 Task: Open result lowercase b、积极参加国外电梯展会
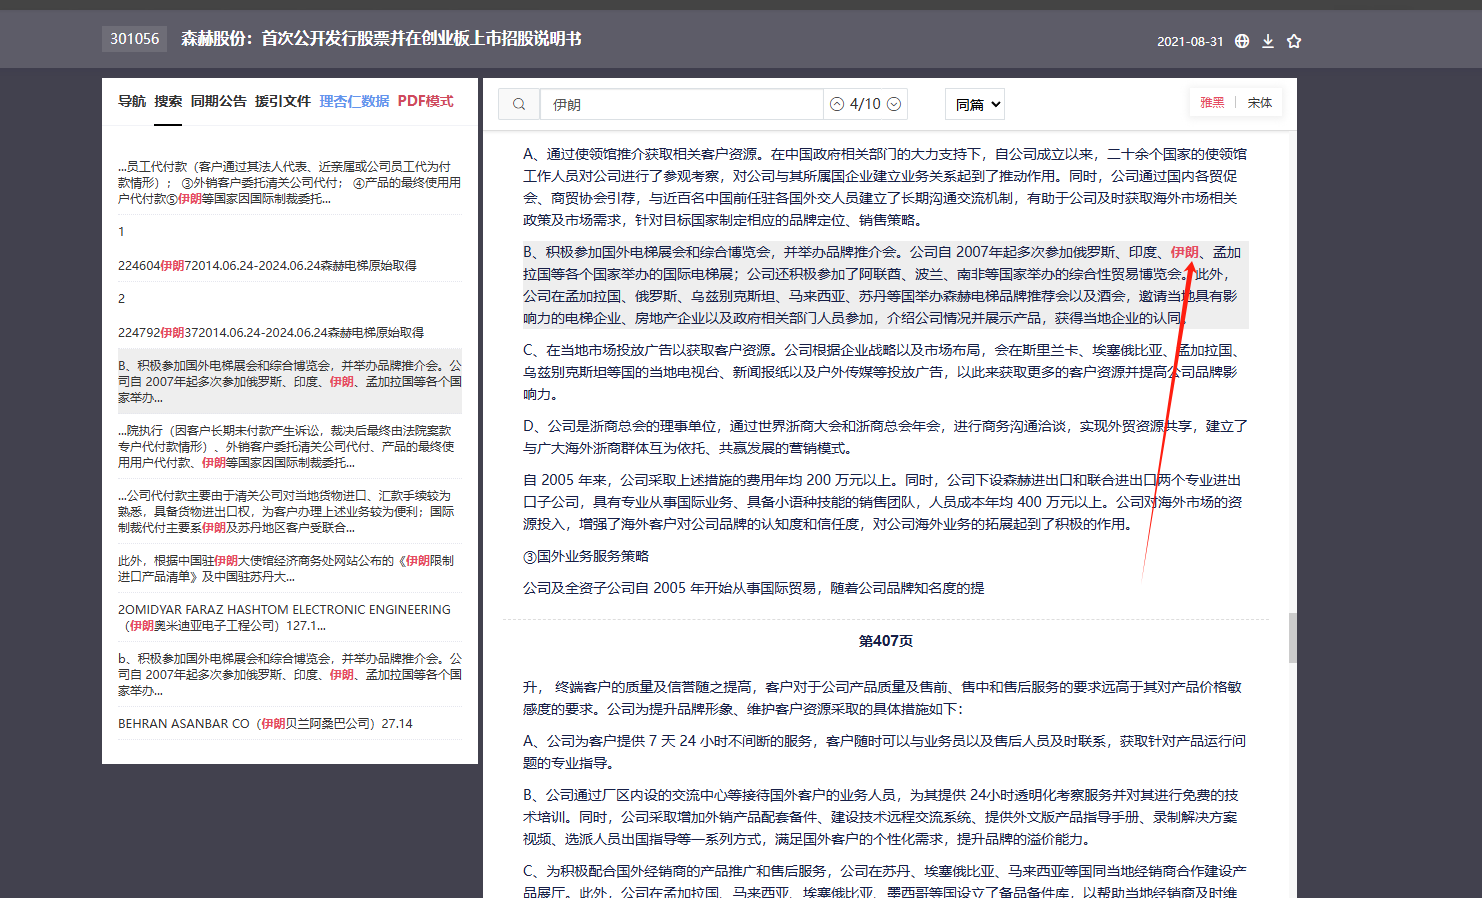pyautogui.click(x=290, y=674)
